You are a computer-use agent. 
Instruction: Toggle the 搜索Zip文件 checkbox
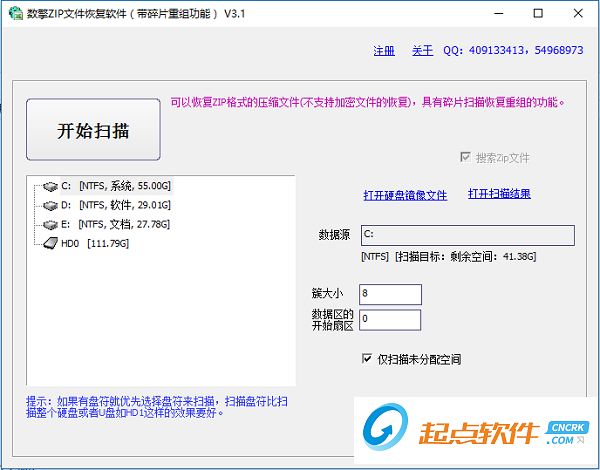[x=465, y=157]
